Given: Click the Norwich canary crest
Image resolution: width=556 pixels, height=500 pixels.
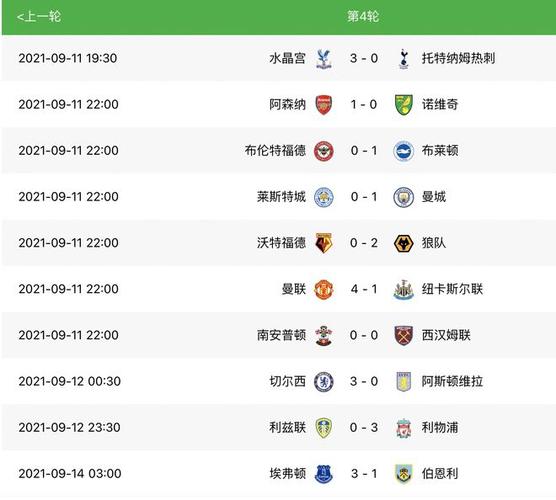Looking at the screenshot, I should [x=404, y=105].
